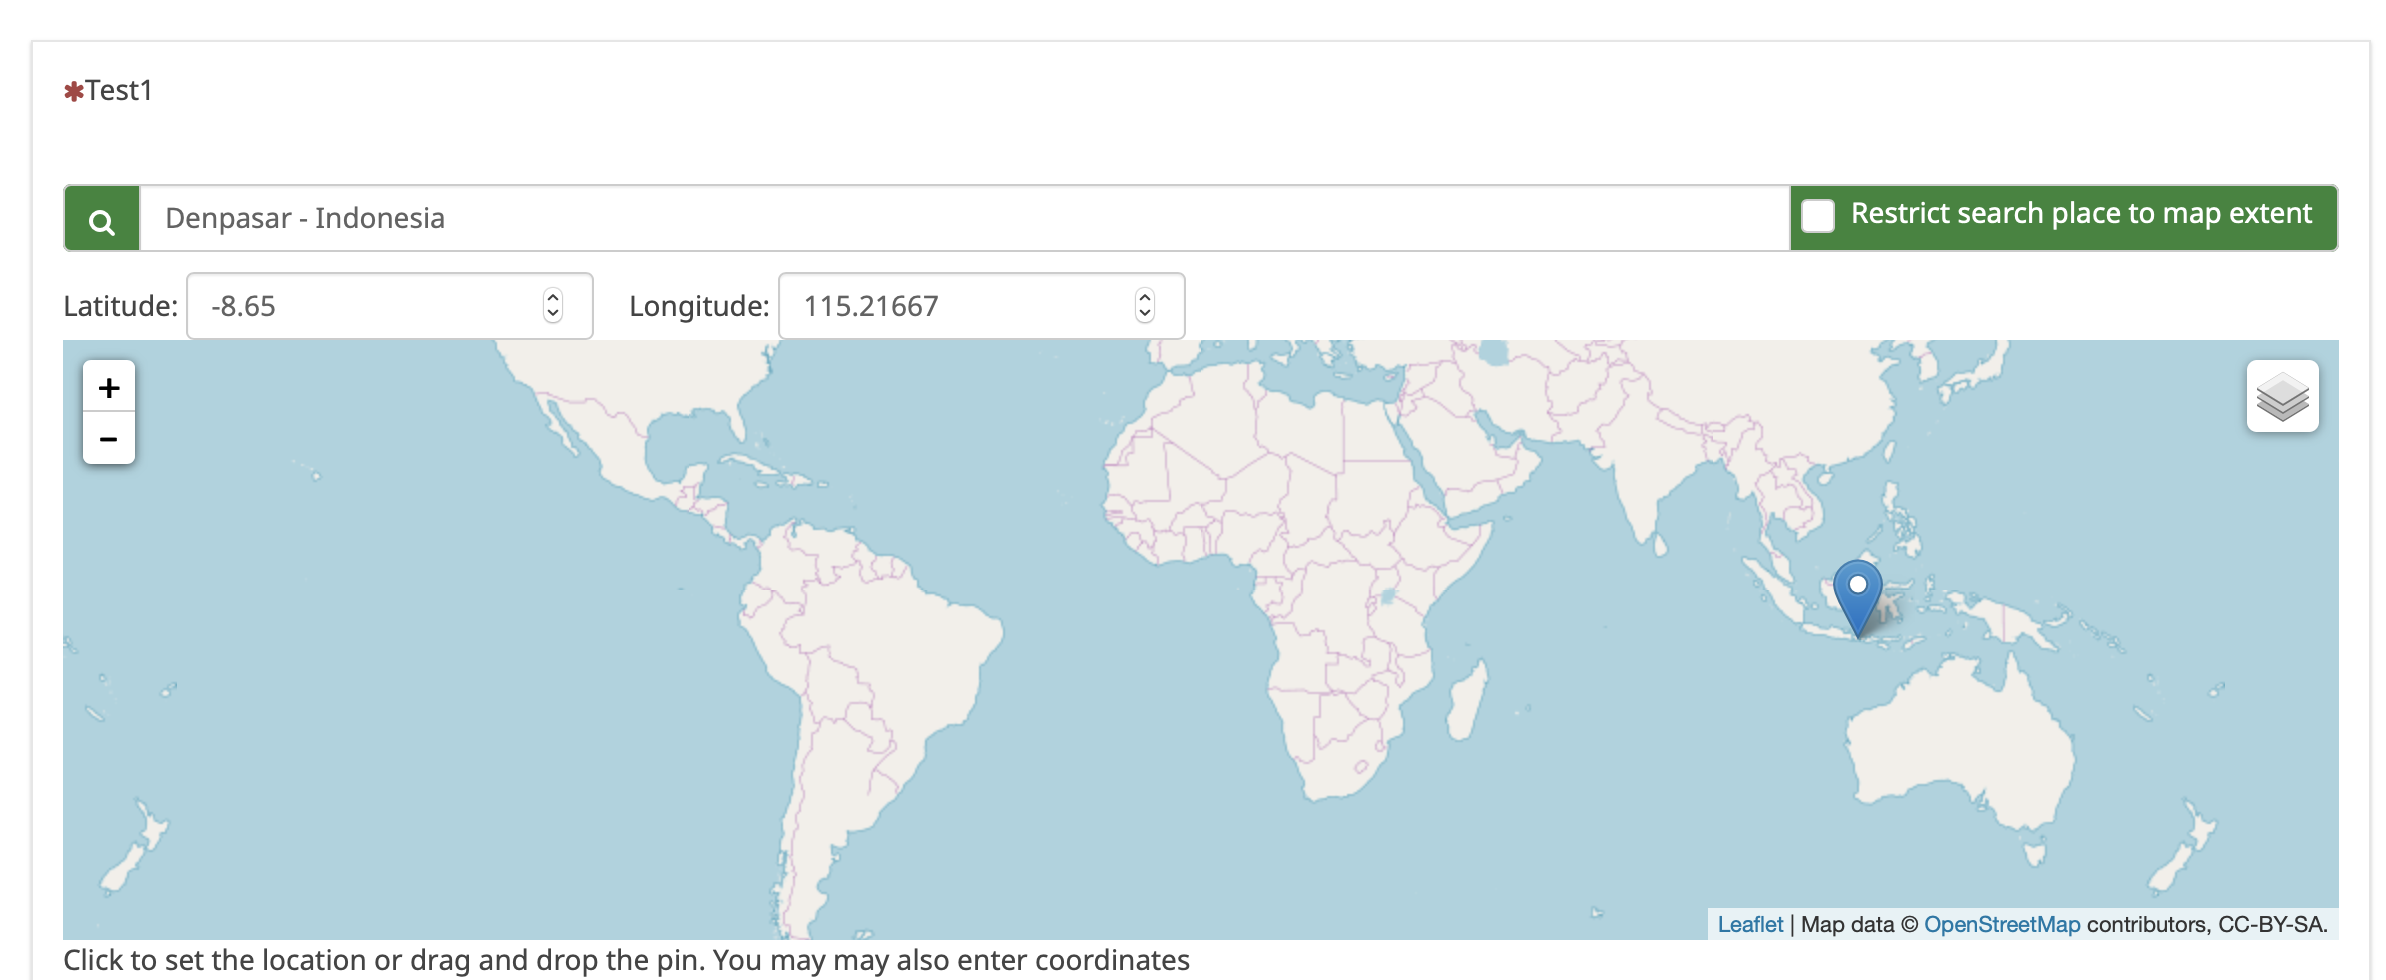Enable restrict search to map extent checkbox

(x=1818, y=216)
